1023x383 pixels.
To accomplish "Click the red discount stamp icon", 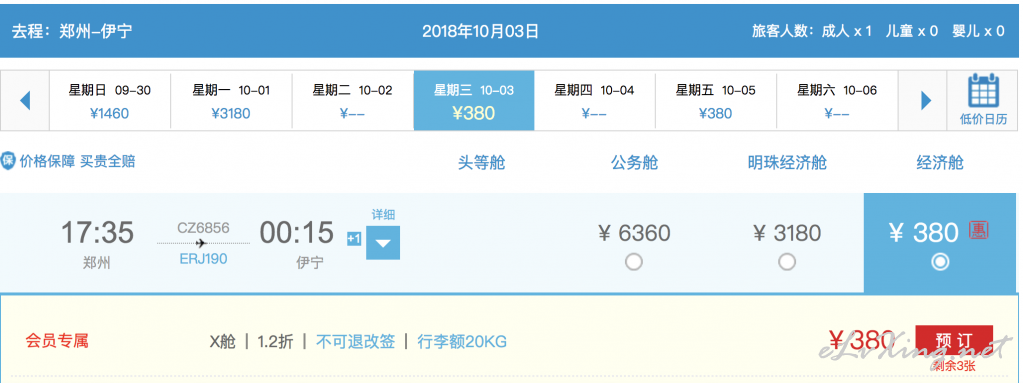I will point(979,230).
